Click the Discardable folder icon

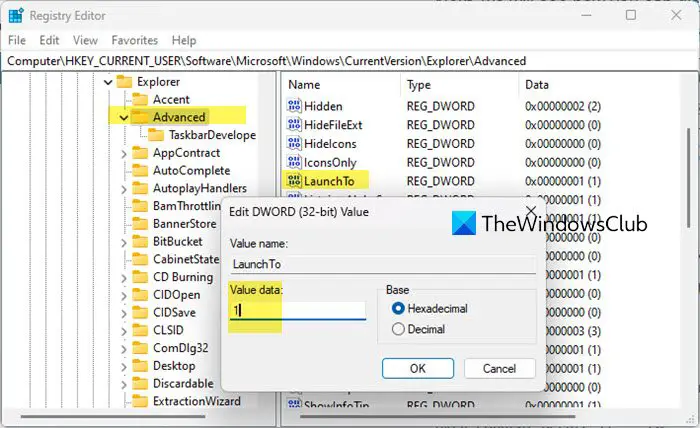(140, 383)
